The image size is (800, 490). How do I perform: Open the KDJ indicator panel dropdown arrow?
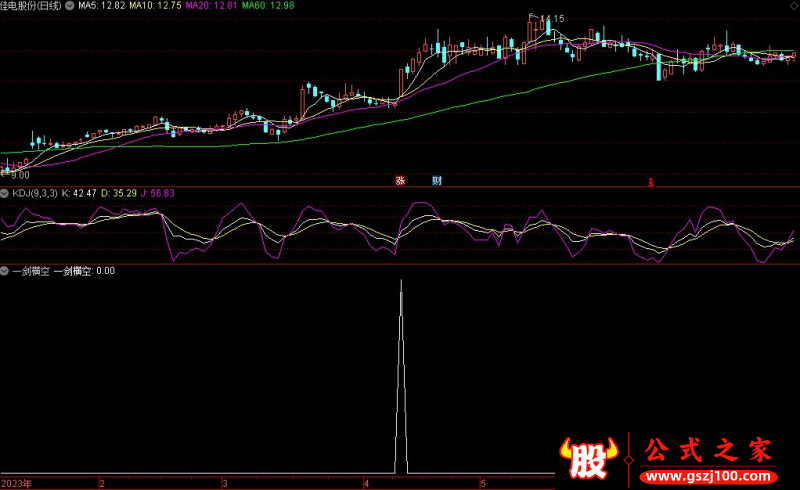click(x=5, y=194)
